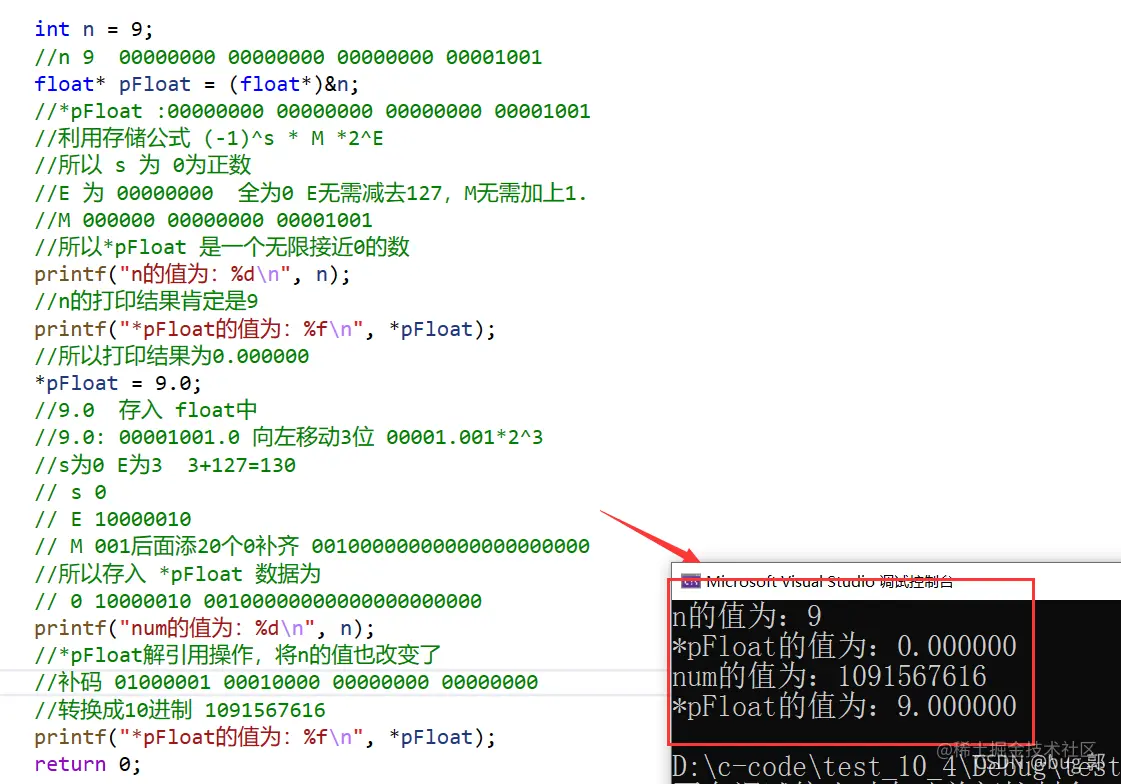Click the comment with formula '(-1)^s * M *2^E'
The width and height of the screenshot is (1121, 784).
(x=209, y=138)
